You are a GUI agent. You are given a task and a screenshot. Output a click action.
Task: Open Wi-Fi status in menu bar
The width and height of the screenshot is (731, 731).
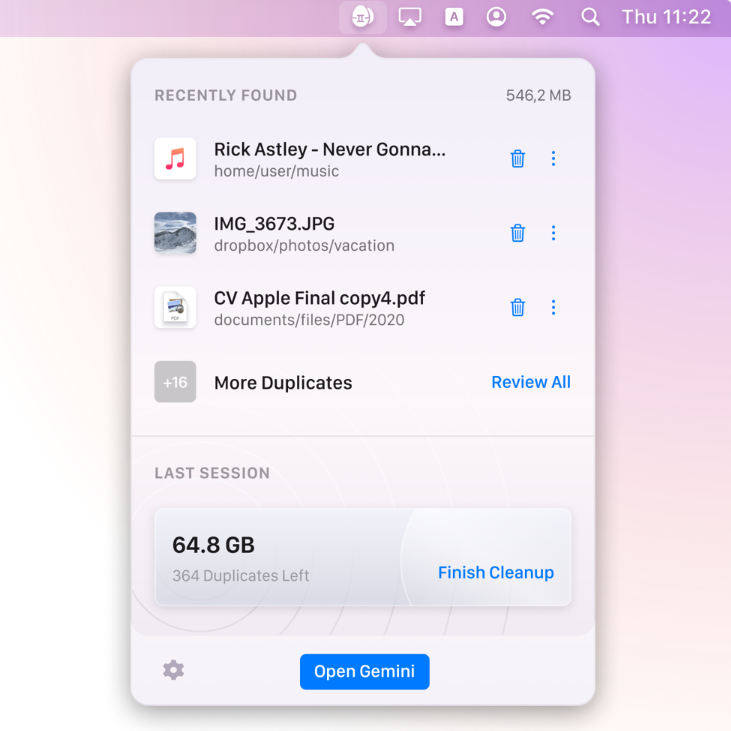coord(543,17)
